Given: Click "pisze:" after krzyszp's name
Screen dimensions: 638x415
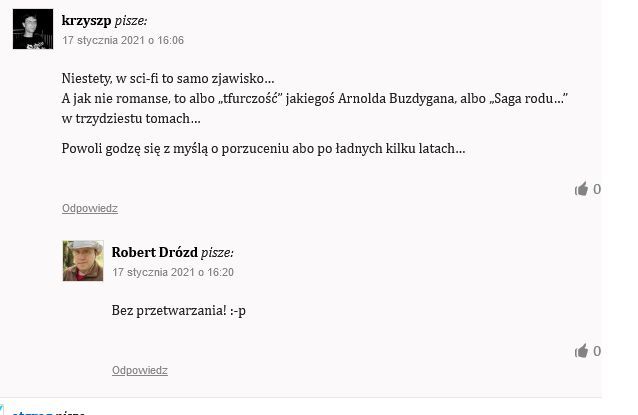Looking at the screenshot, I should tap(131, 21).
